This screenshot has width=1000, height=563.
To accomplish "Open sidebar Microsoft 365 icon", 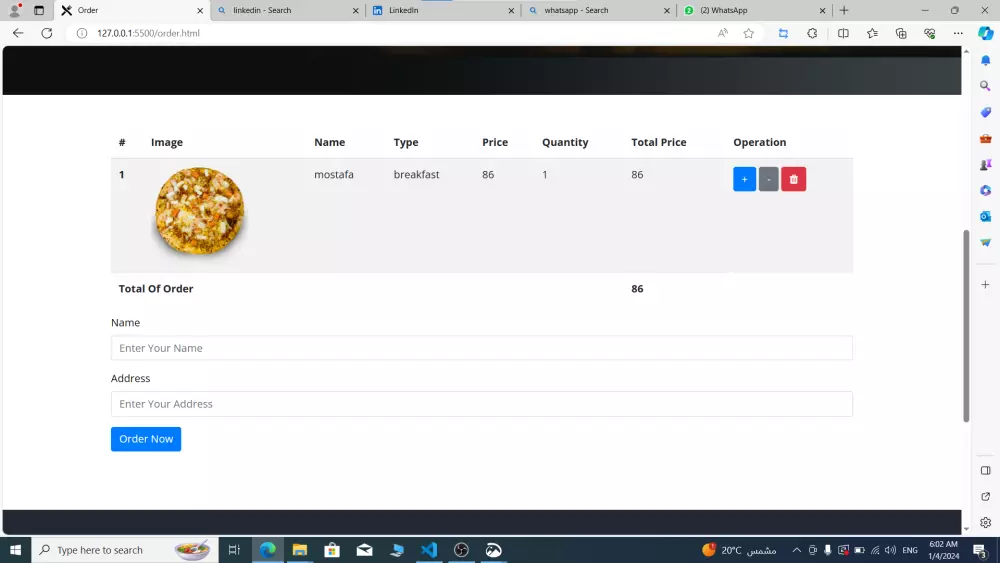I will 985,191.
